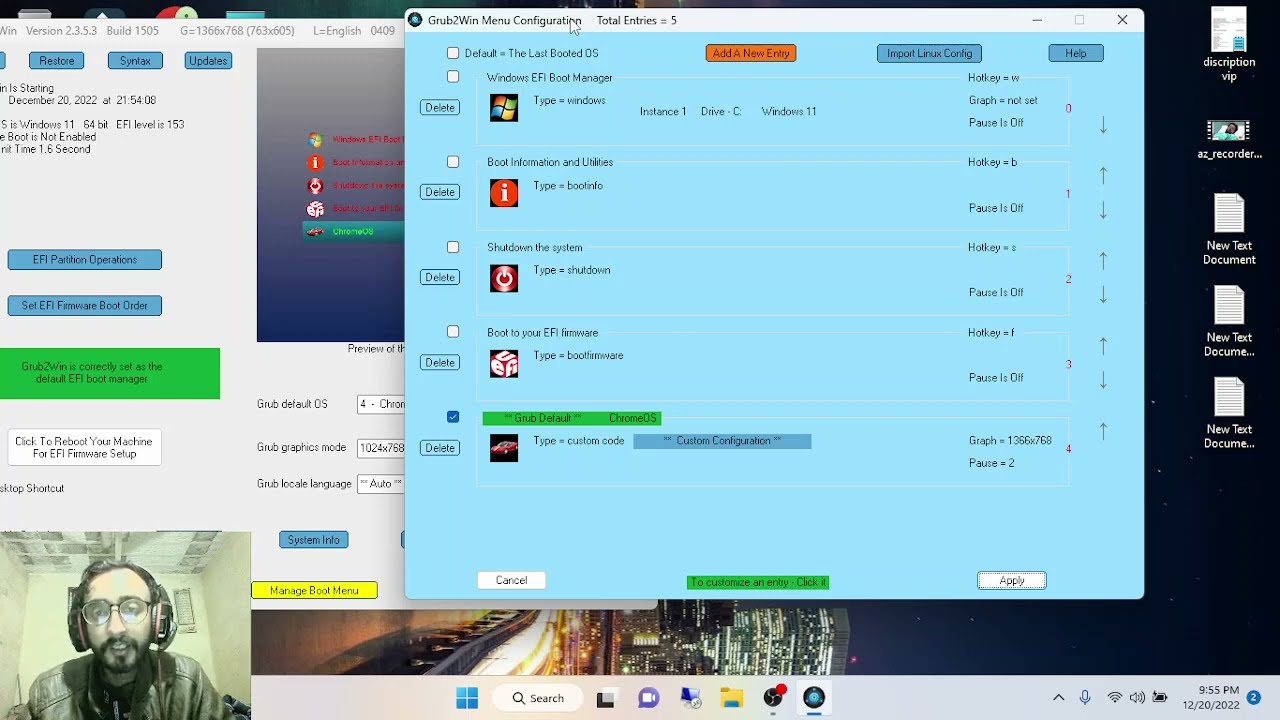Delete the ChromeOS entry
Image resolution: width=1280 pixels, height=720 pixels.
(440, 448)
